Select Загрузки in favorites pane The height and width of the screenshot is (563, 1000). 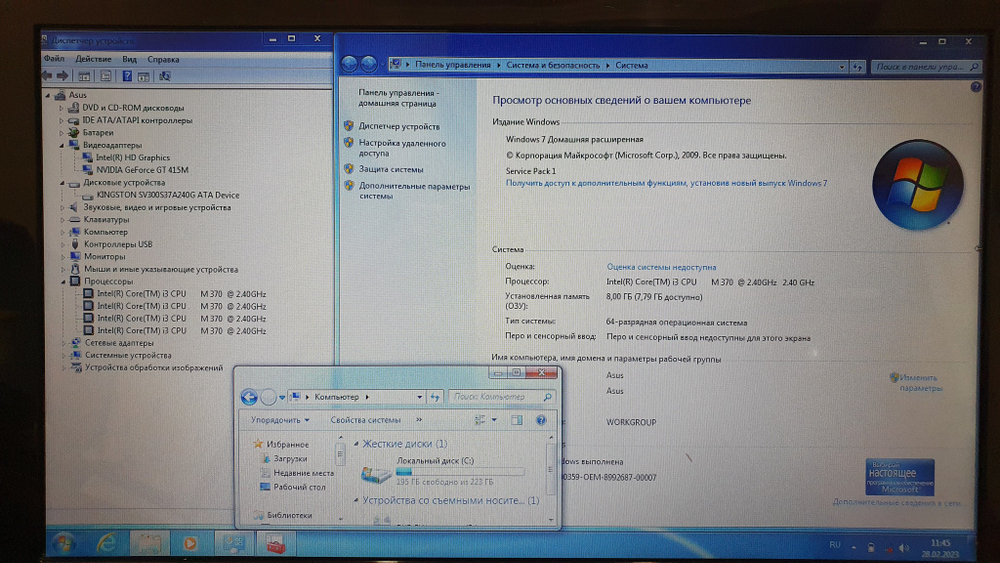(290, 458)
